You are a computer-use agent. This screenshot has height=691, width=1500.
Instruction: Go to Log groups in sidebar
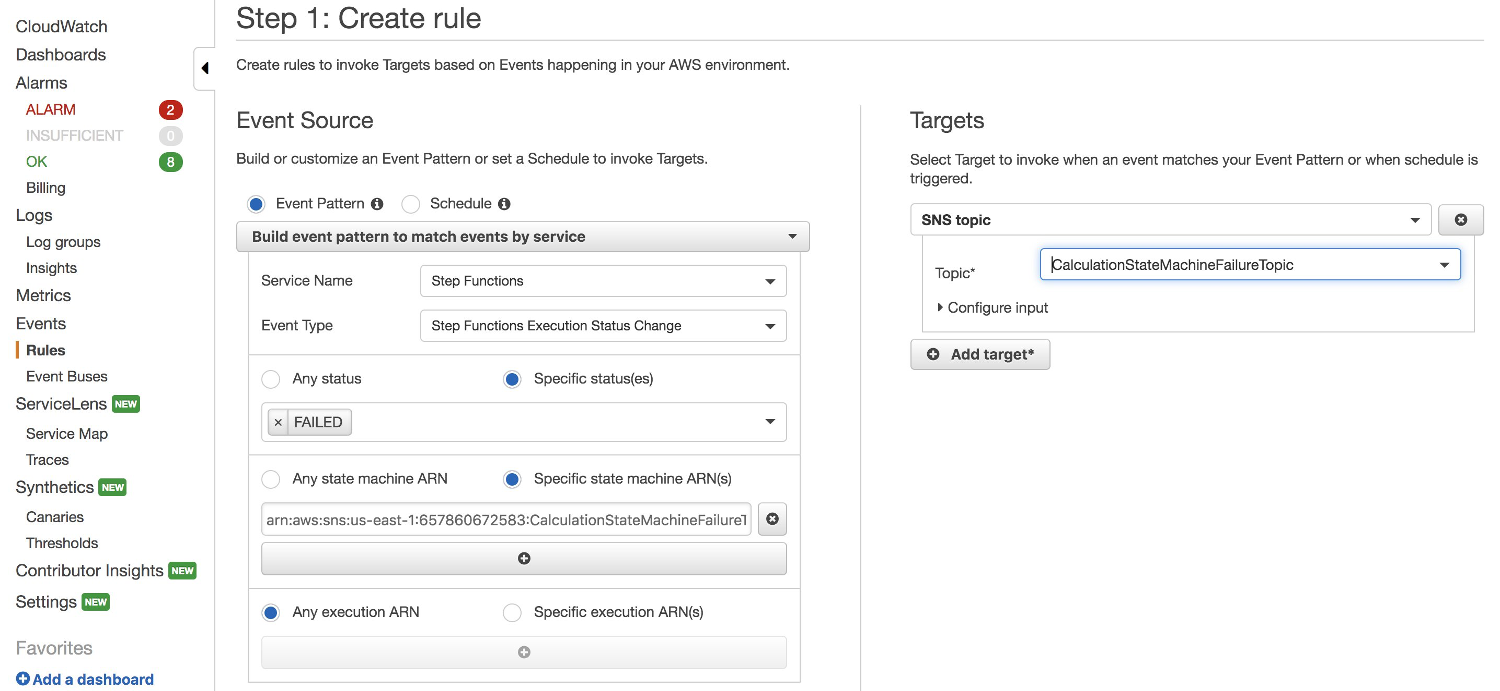pyautogui.click(x=63, y=242)
